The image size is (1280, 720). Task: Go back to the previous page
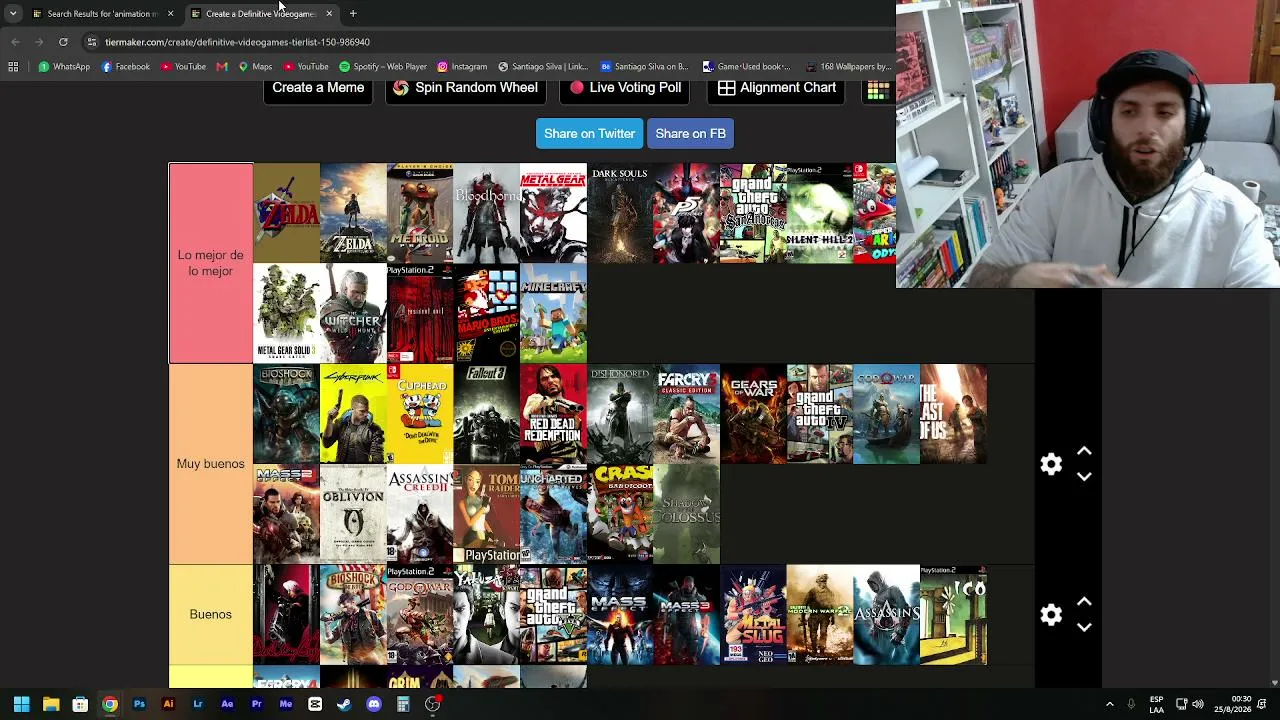coord(15,42)
